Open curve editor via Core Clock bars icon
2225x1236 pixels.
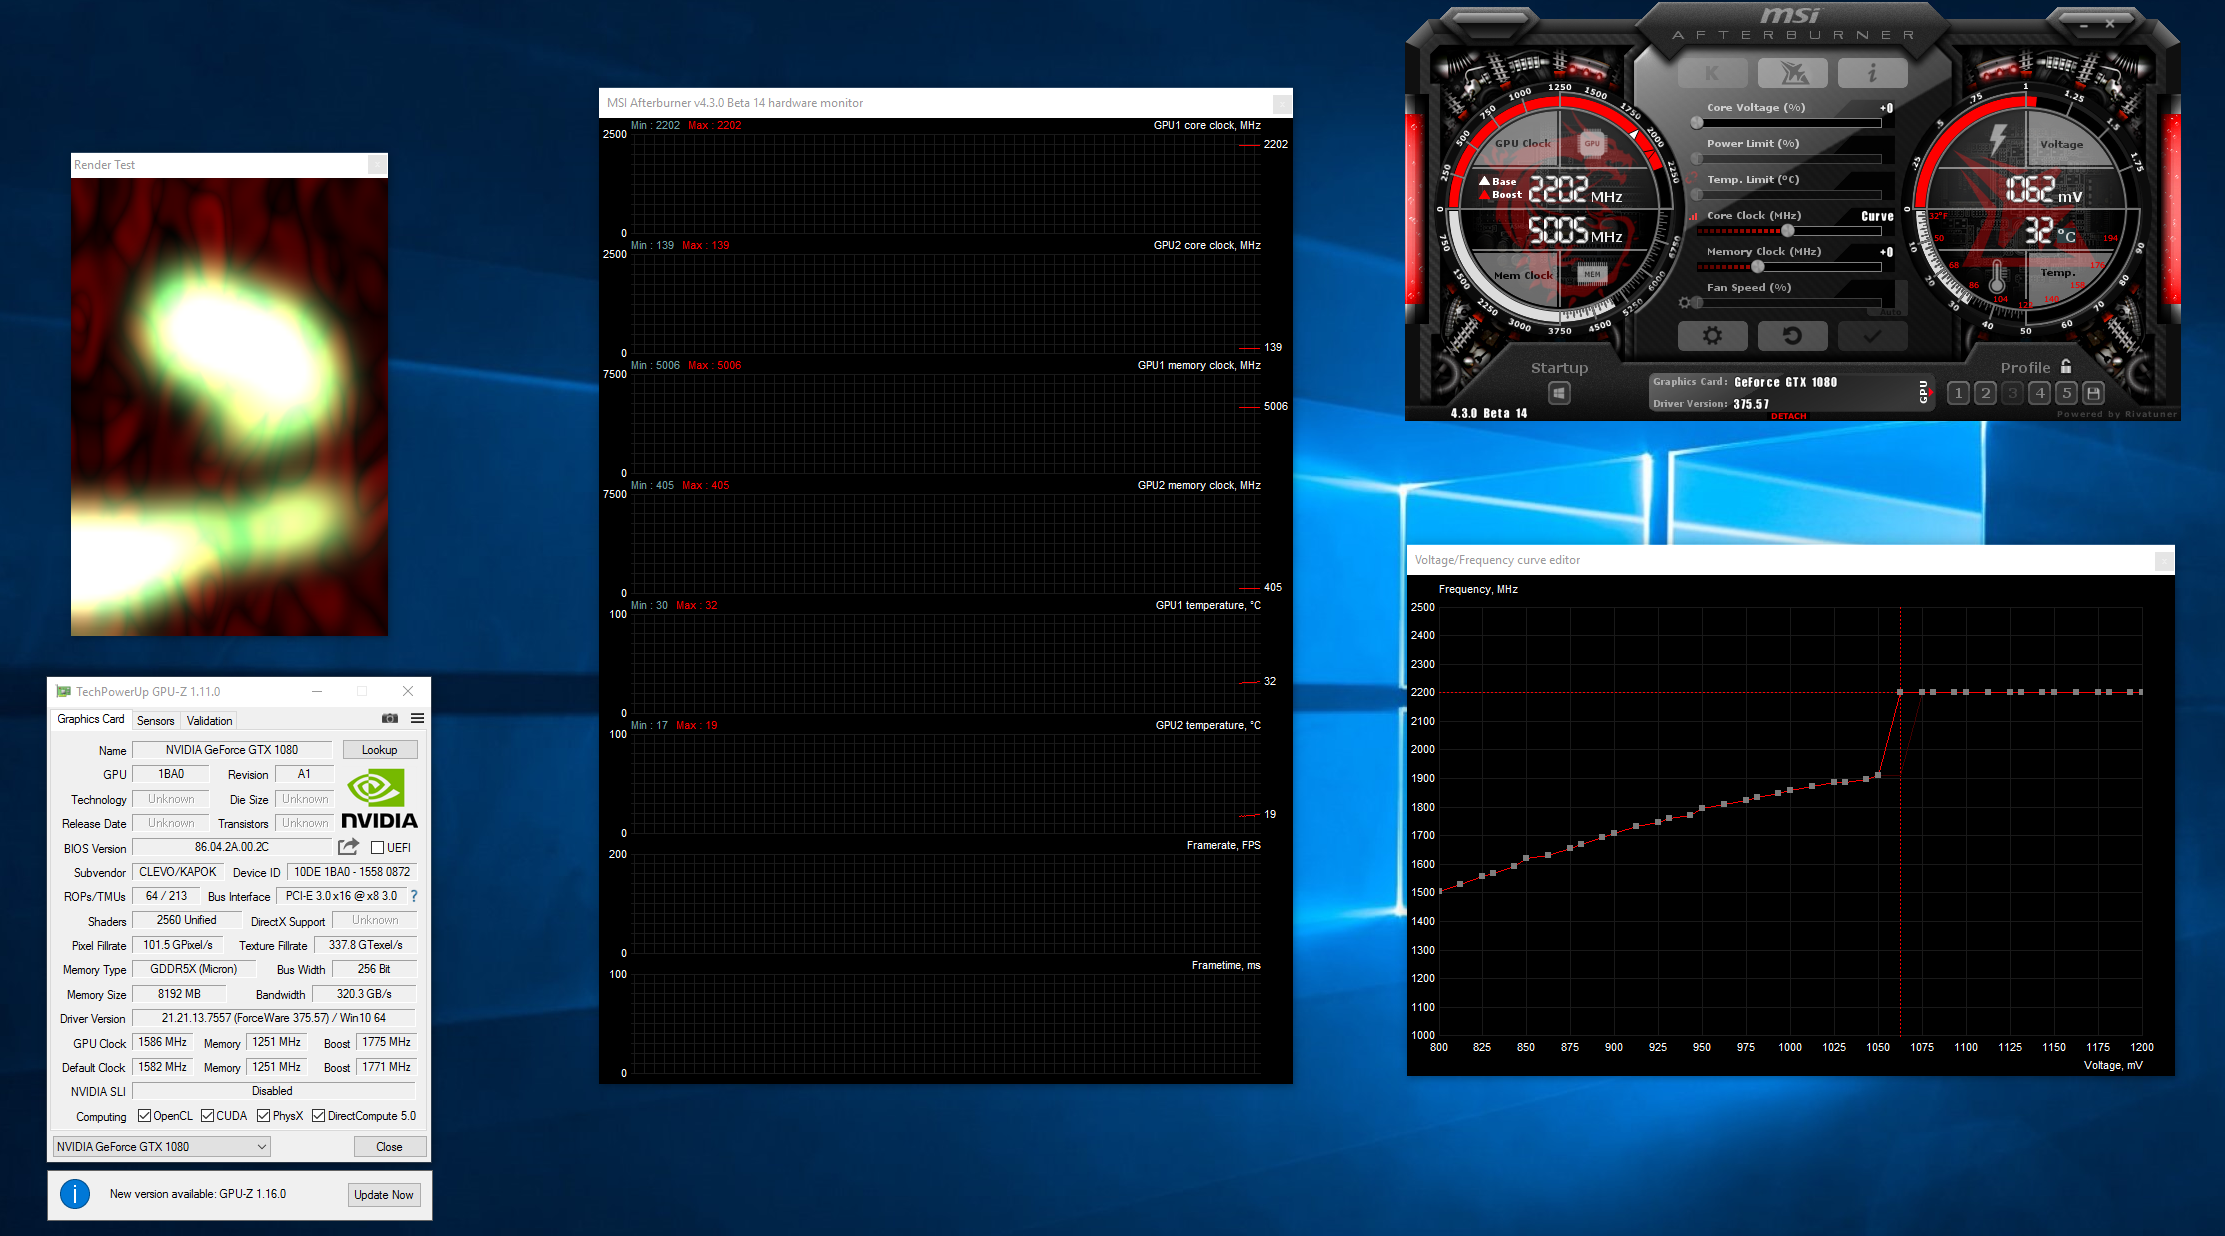[x=1694, y=216]
